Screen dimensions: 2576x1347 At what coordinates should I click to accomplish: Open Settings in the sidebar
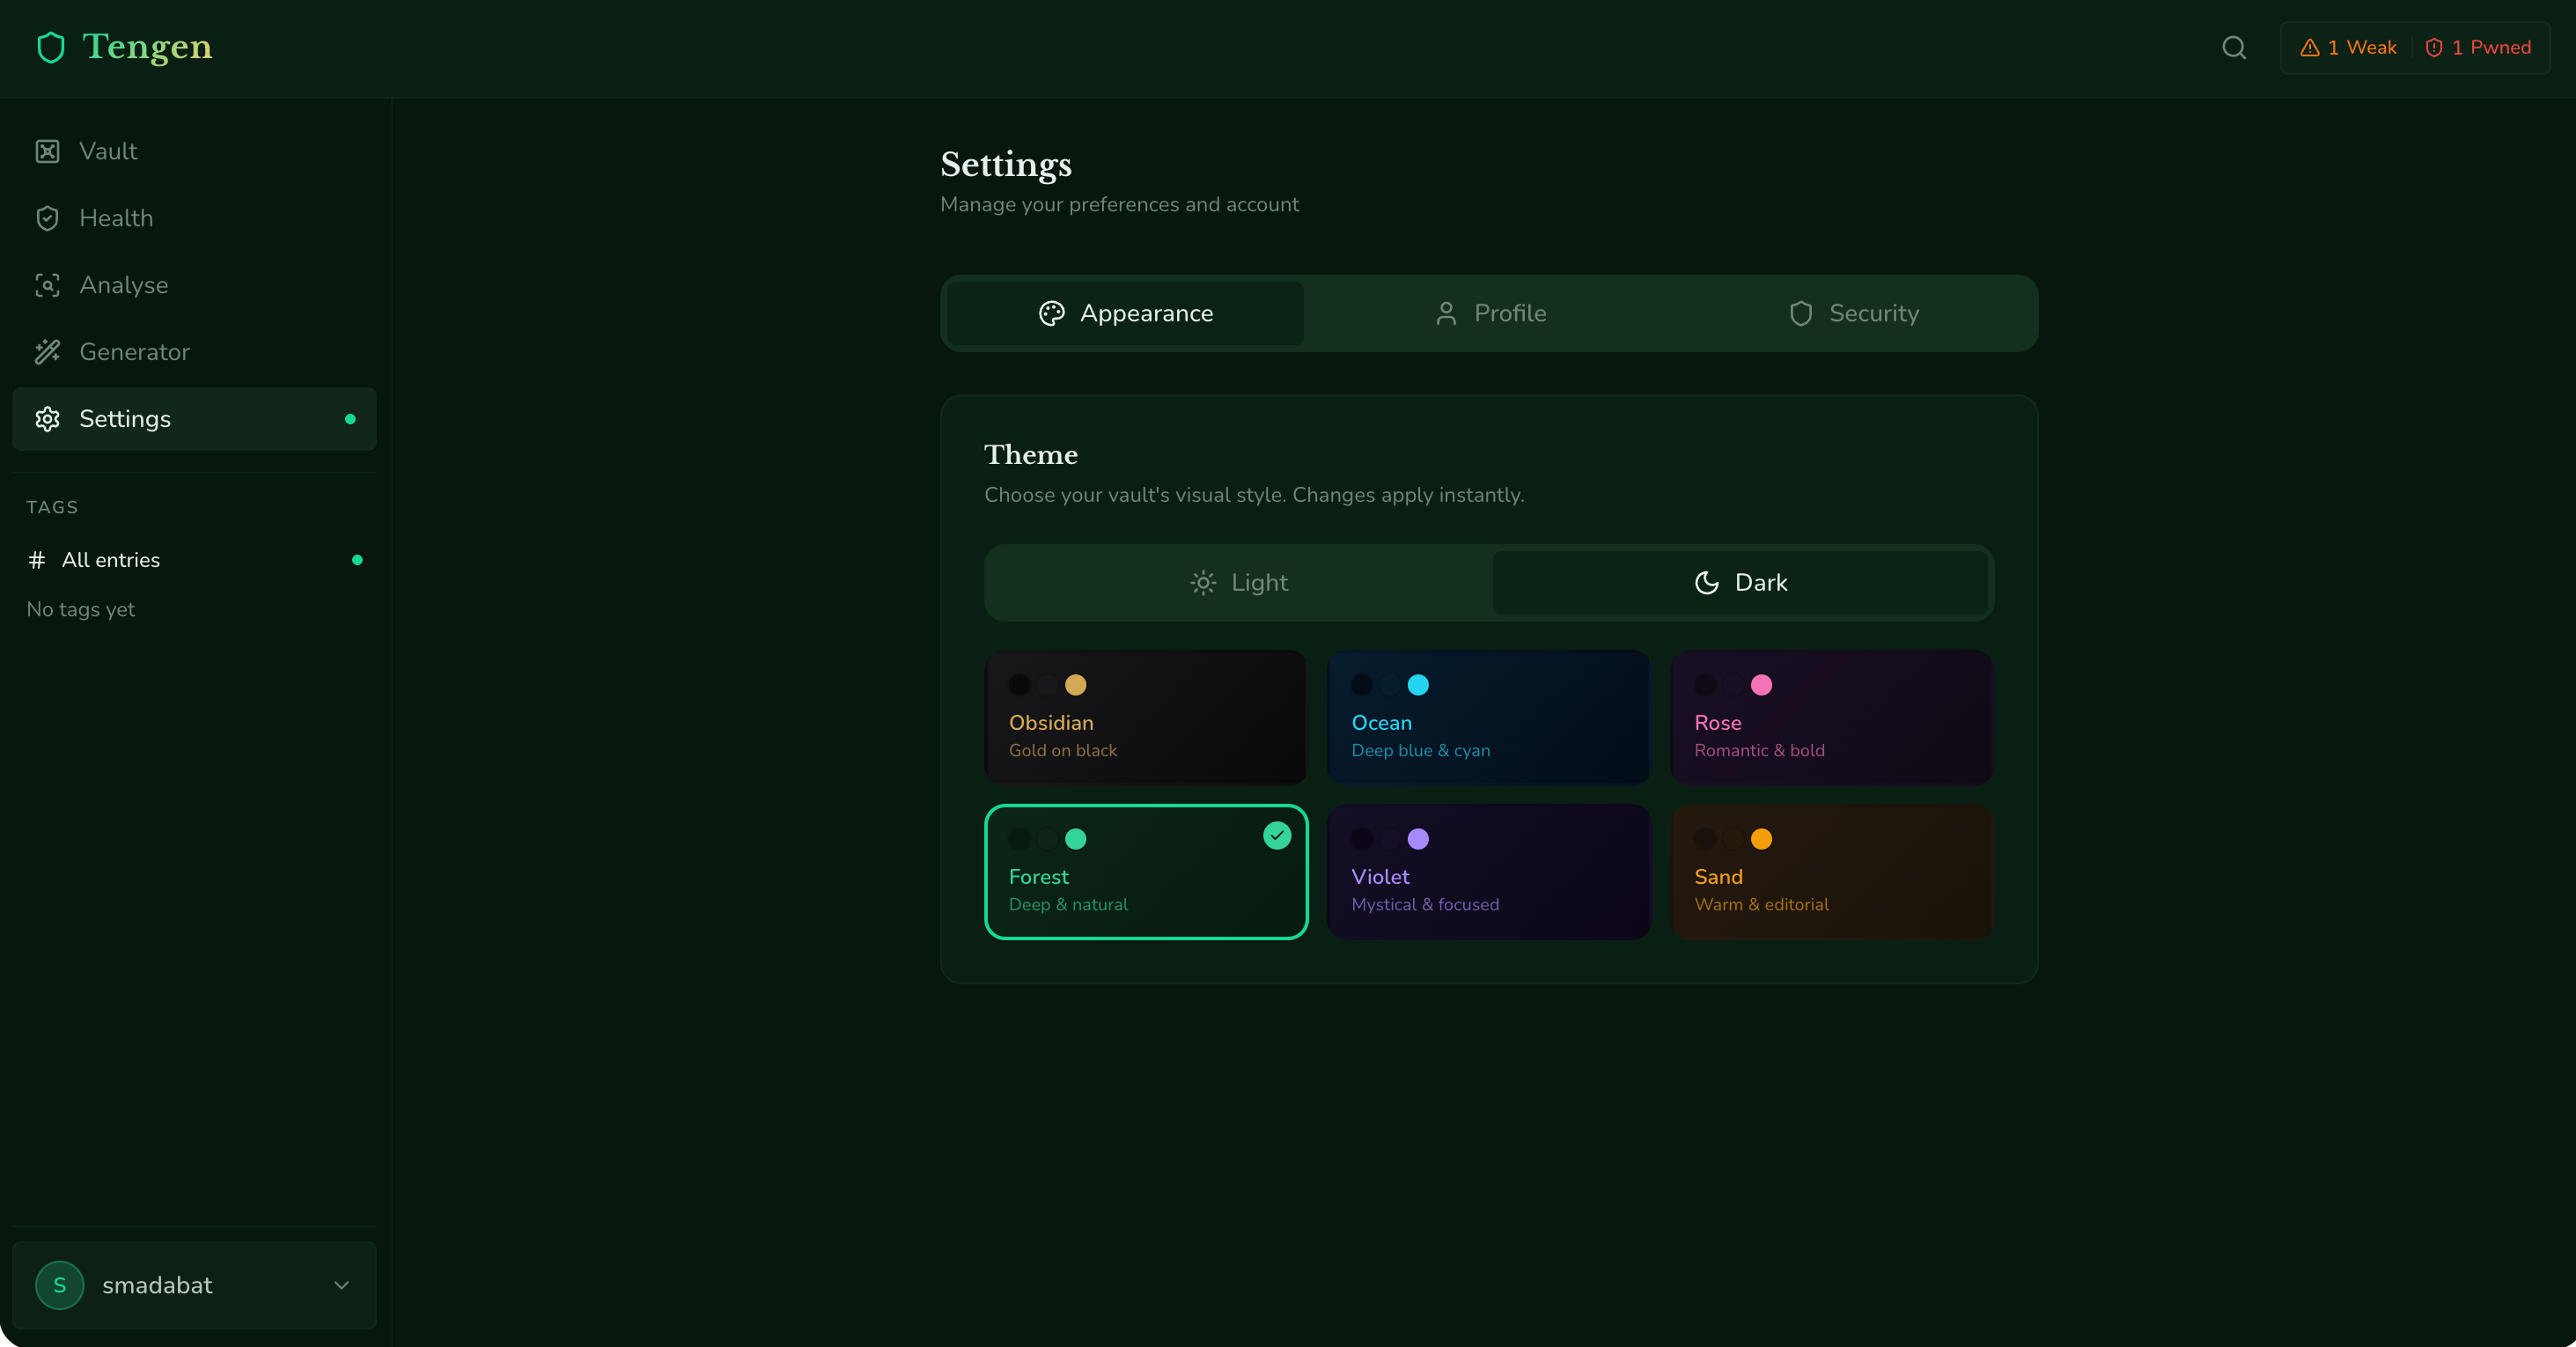(125, 419)
